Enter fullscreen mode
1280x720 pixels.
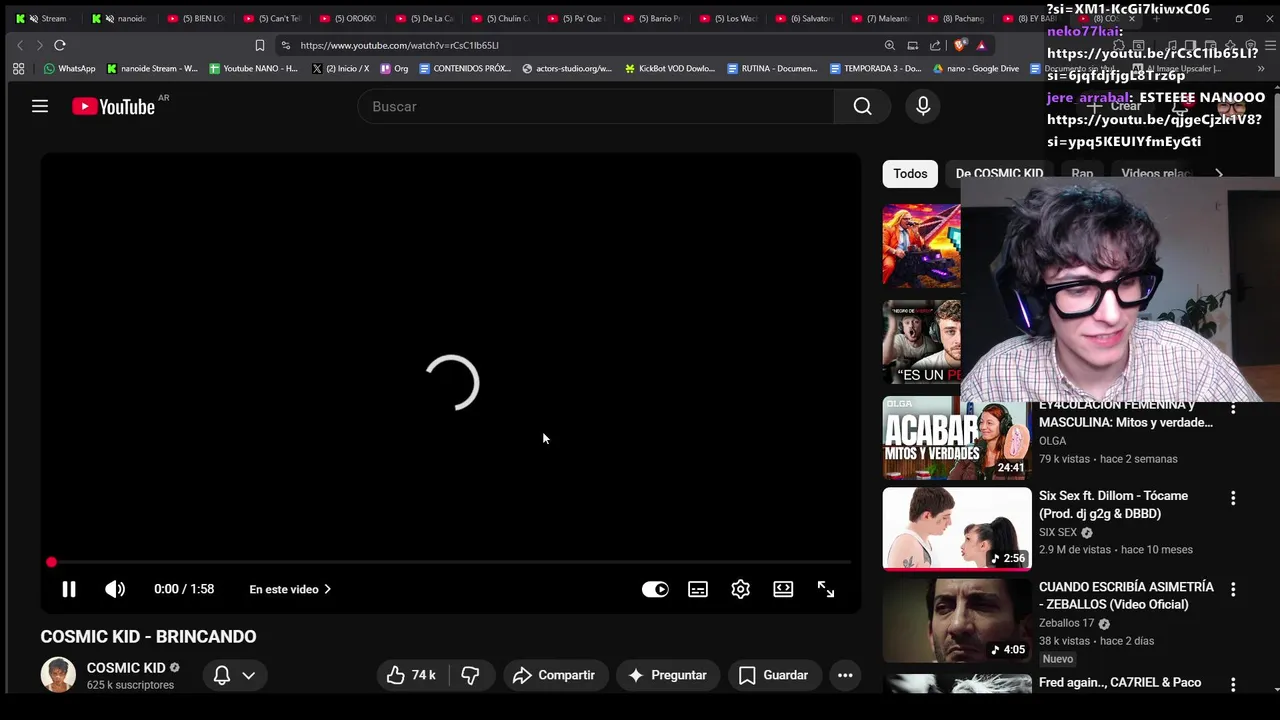[x=826, y=589]
